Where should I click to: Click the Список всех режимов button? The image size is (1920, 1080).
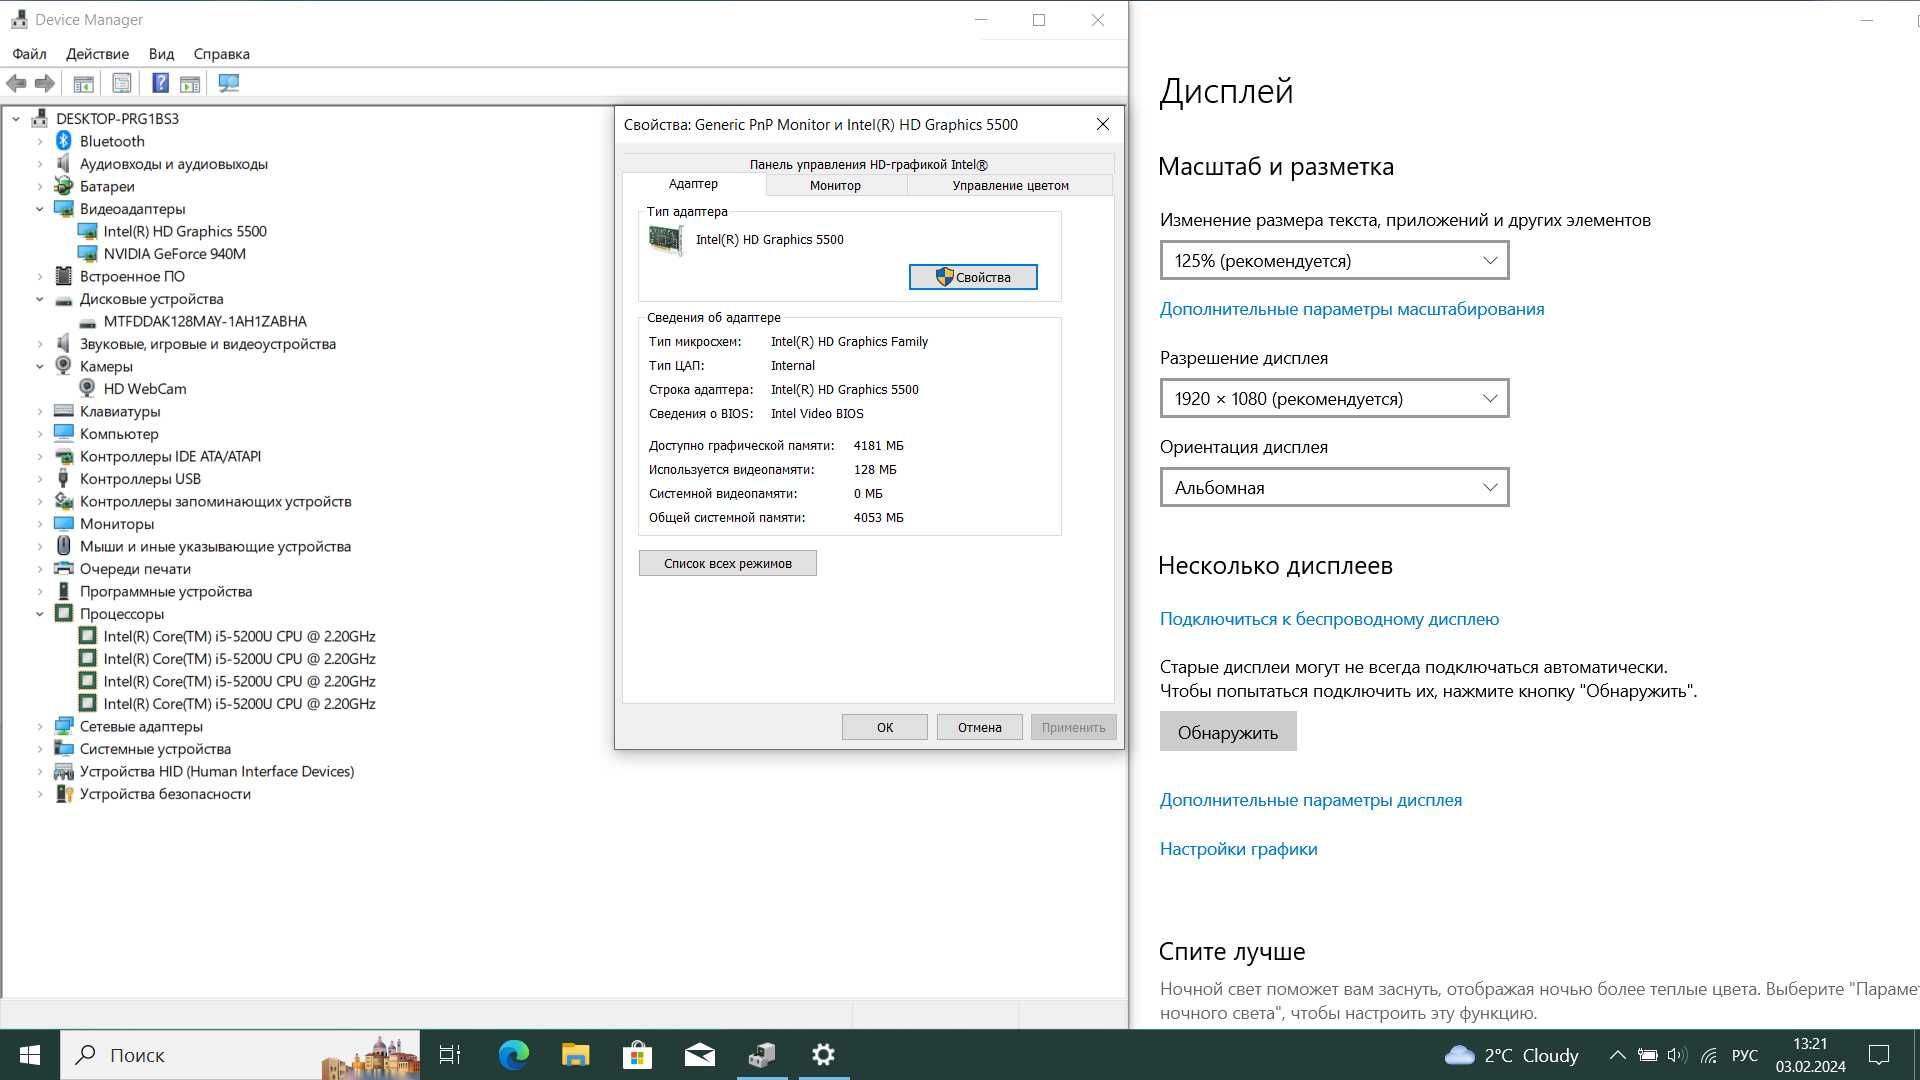point(727,563)
